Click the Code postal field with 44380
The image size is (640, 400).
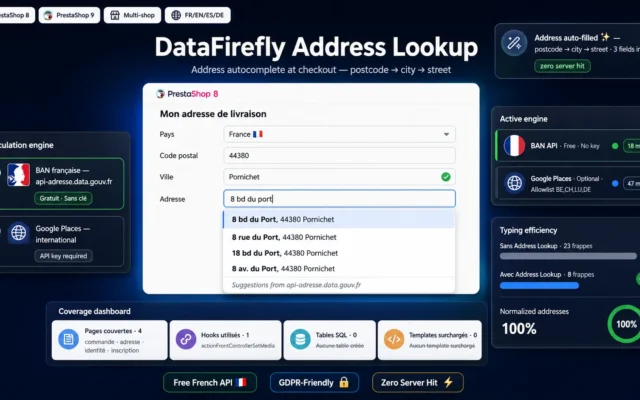339,156
